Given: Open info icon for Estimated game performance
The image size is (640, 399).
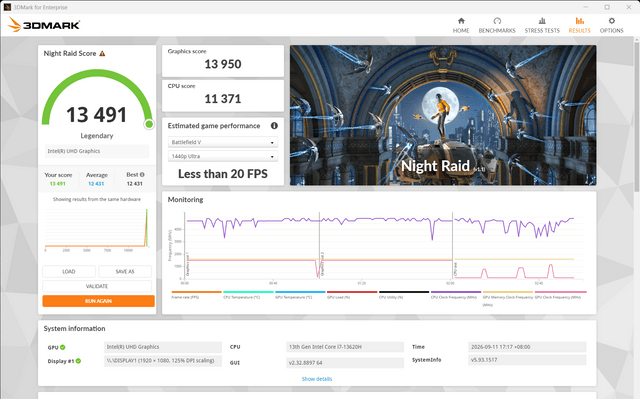Looking at the screenshot, I should pyautogui.click(x=274, y=126).
